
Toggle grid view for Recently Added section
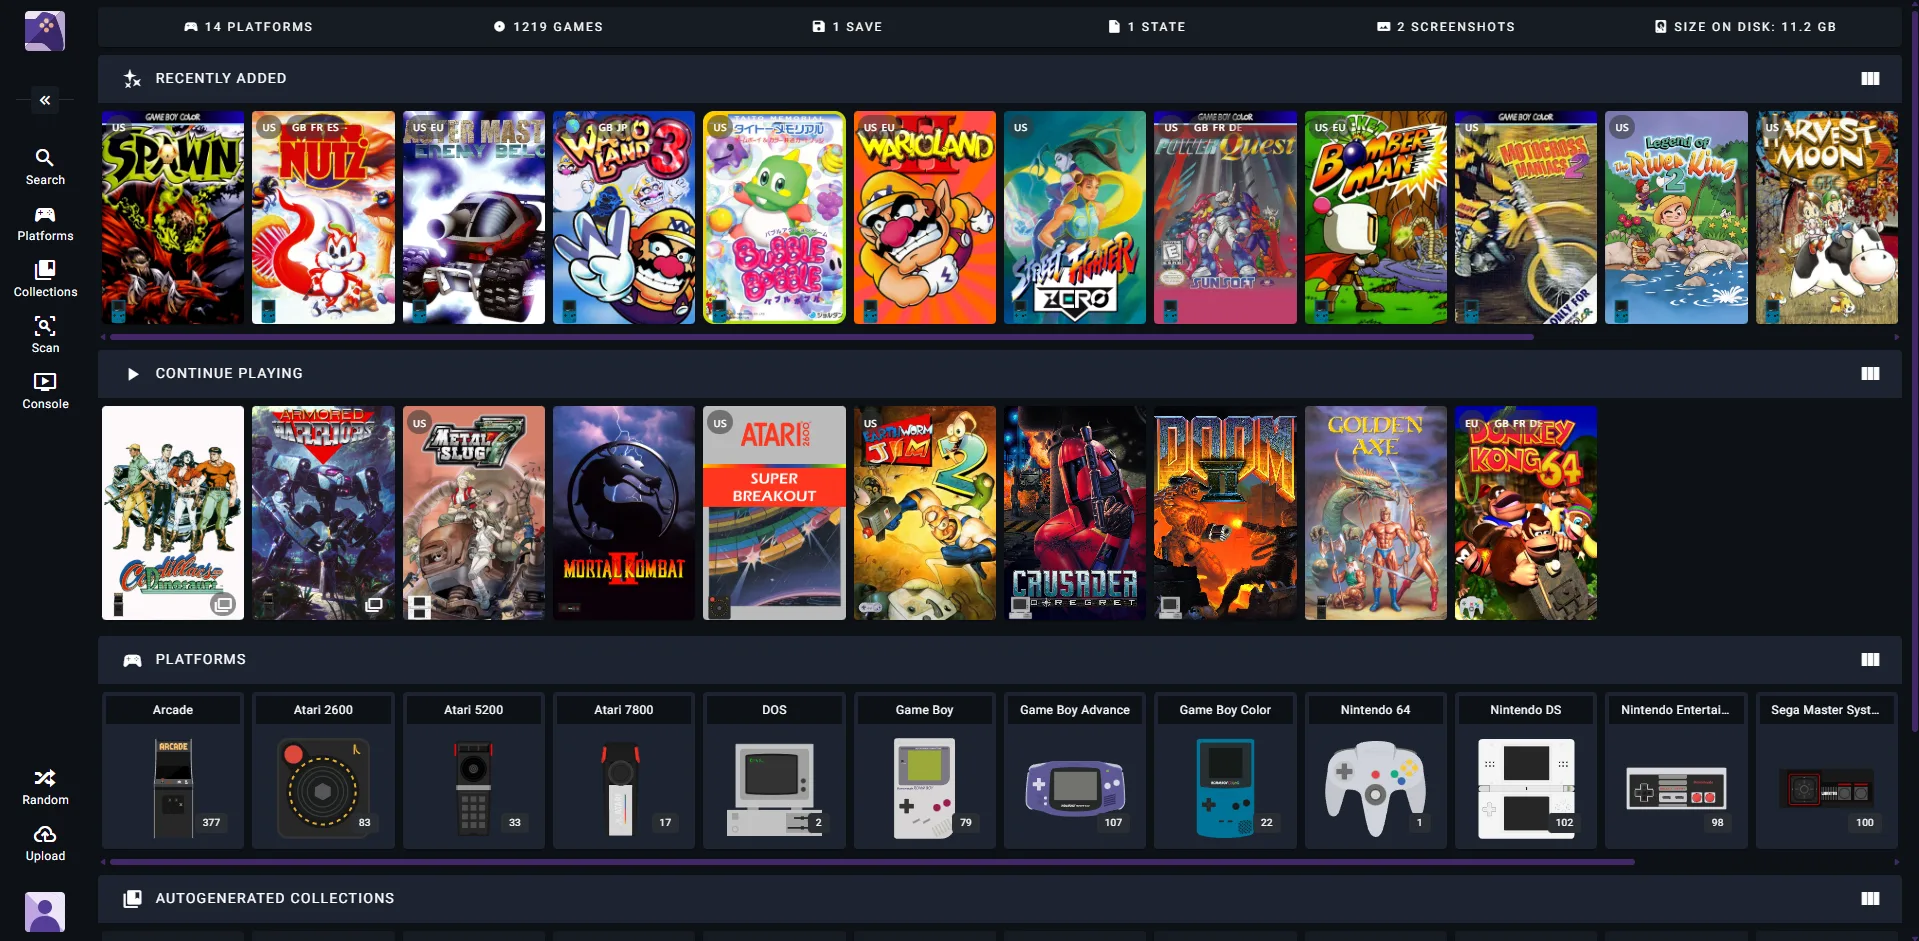click(x=1869, y=78)
